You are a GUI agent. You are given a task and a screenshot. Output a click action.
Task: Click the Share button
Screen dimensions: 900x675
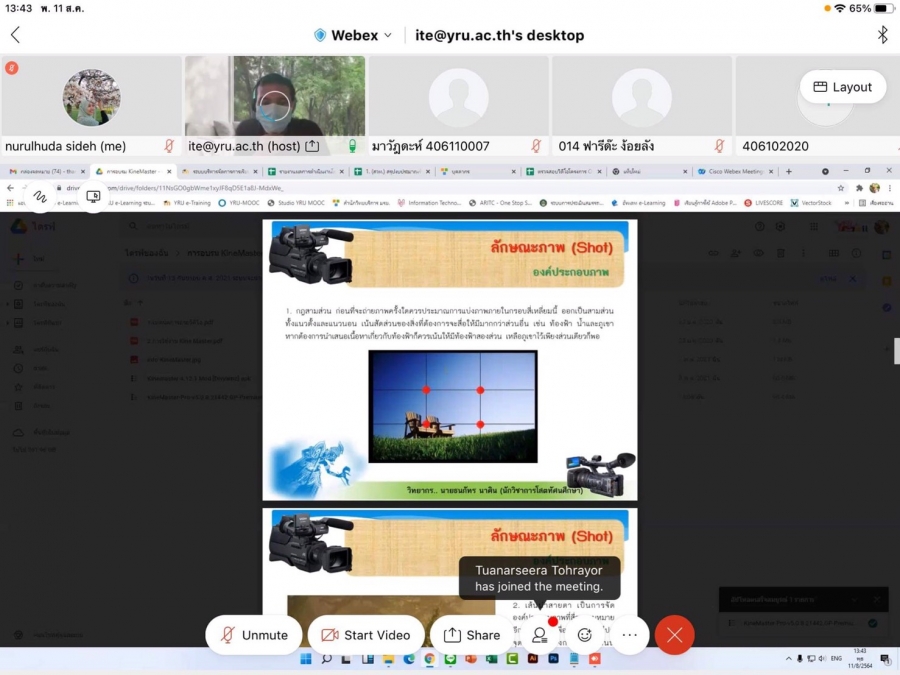472,635
